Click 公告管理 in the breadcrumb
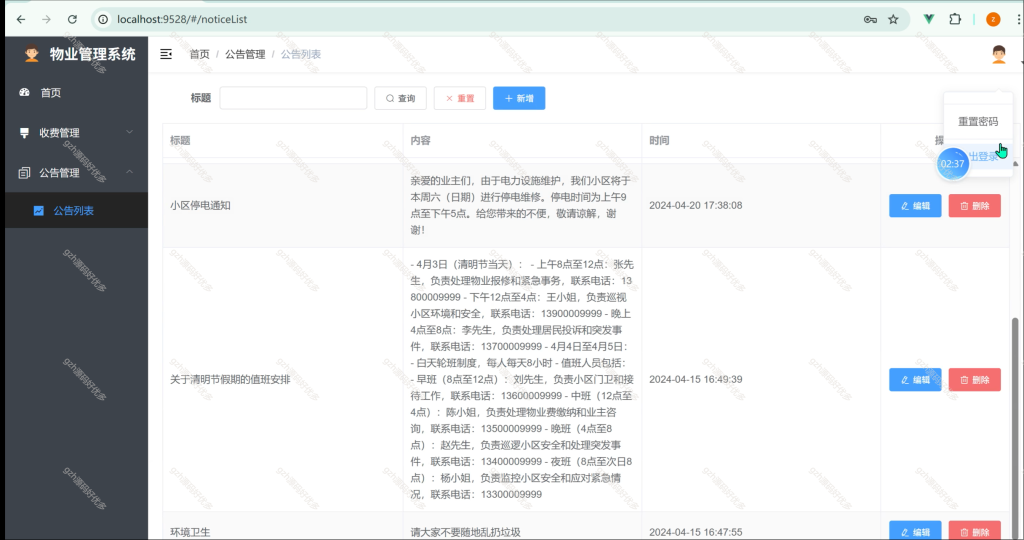The height and width of the screenshot is (540, 1024). pyautogui.click(x=245, y=54)
